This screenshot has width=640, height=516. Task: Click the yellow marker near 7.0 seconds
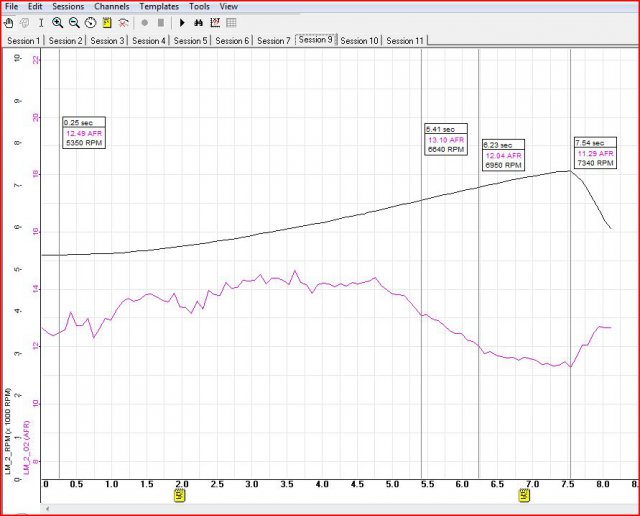pos(523,495)
